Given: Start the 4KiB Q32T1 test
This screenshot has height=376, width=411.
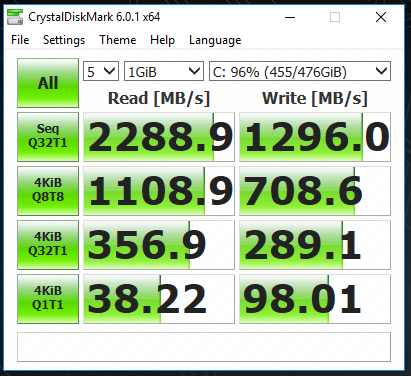Looking at the screenshot, I should (x=48, y=245).
